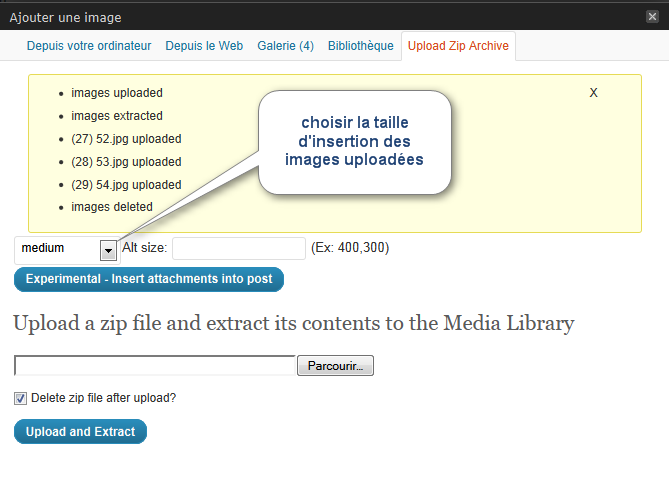Image resolution: width=669 pixels, height=489 pixels.
Task: Go to Galerie (4) tab
Action: (x=285, y=46)
